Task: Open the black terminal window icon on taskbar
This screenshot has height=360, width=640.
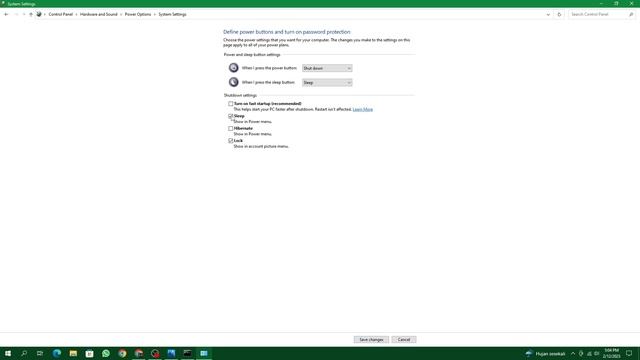Action: [x=188, y=353]
